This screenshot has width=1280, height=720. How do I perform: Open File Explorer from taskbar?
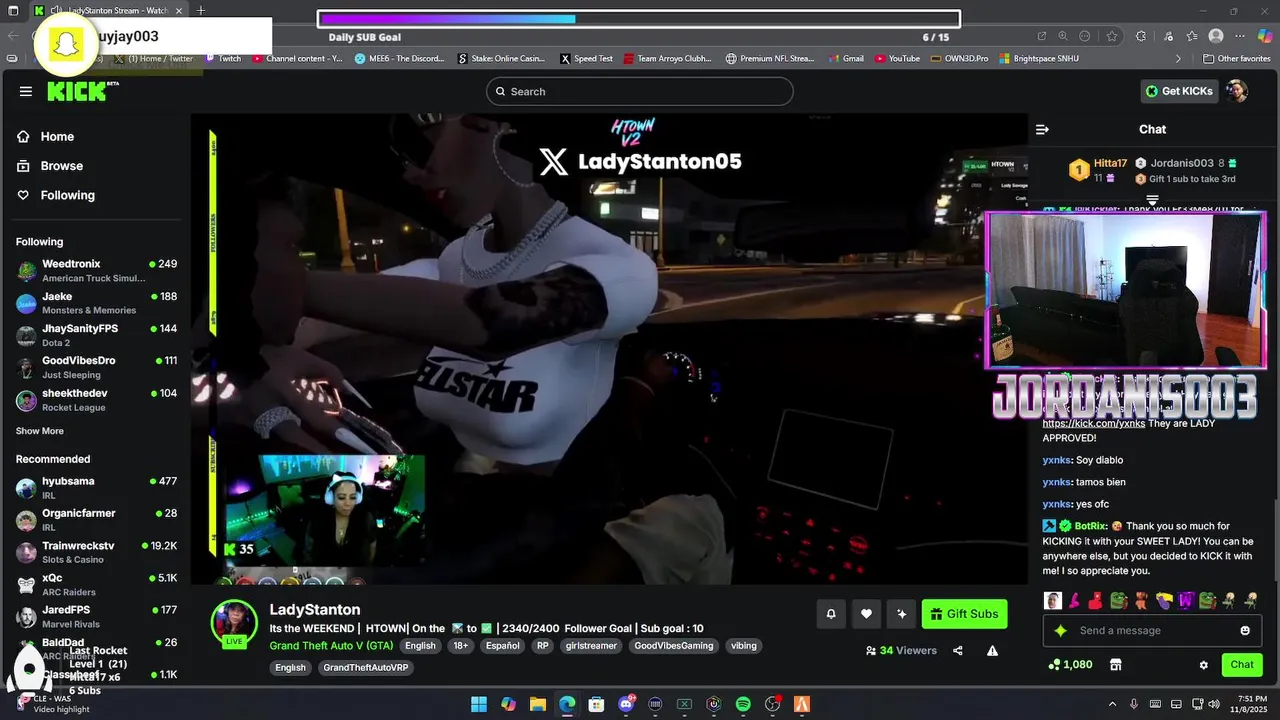pyautogui.click(x=537, y=704)
